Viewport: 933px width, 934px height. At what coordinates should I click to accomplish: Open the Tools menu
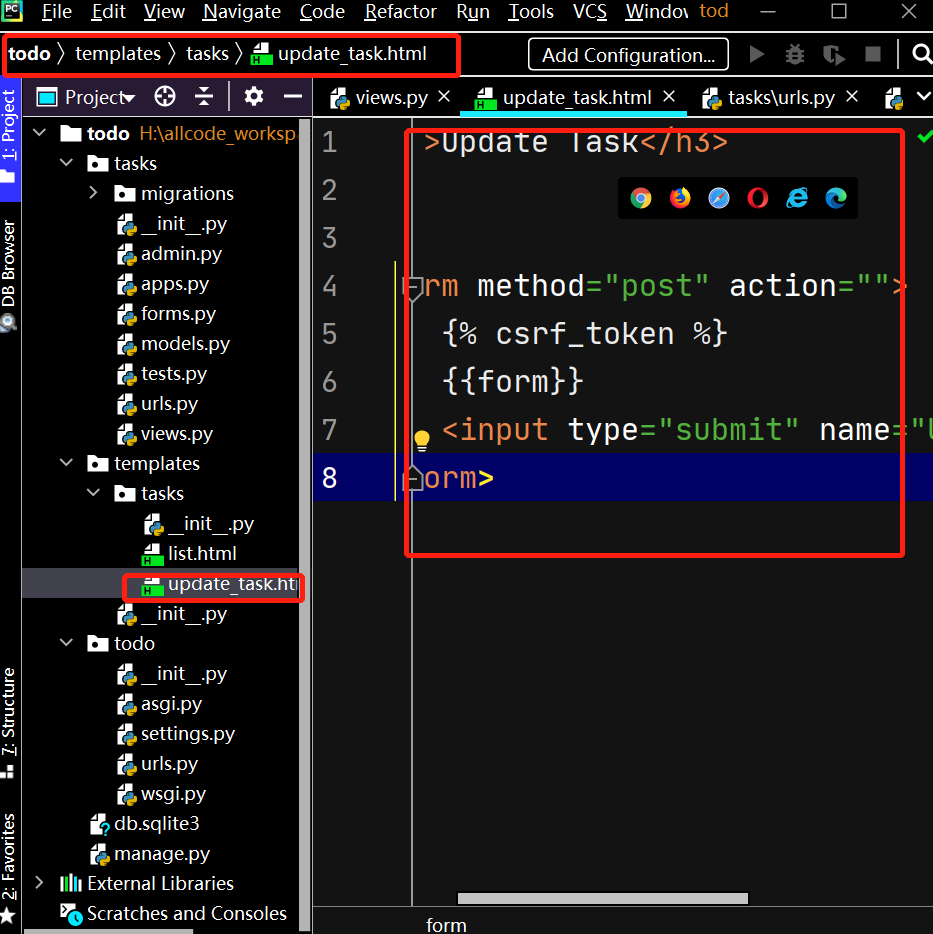[x=531, y=11]
